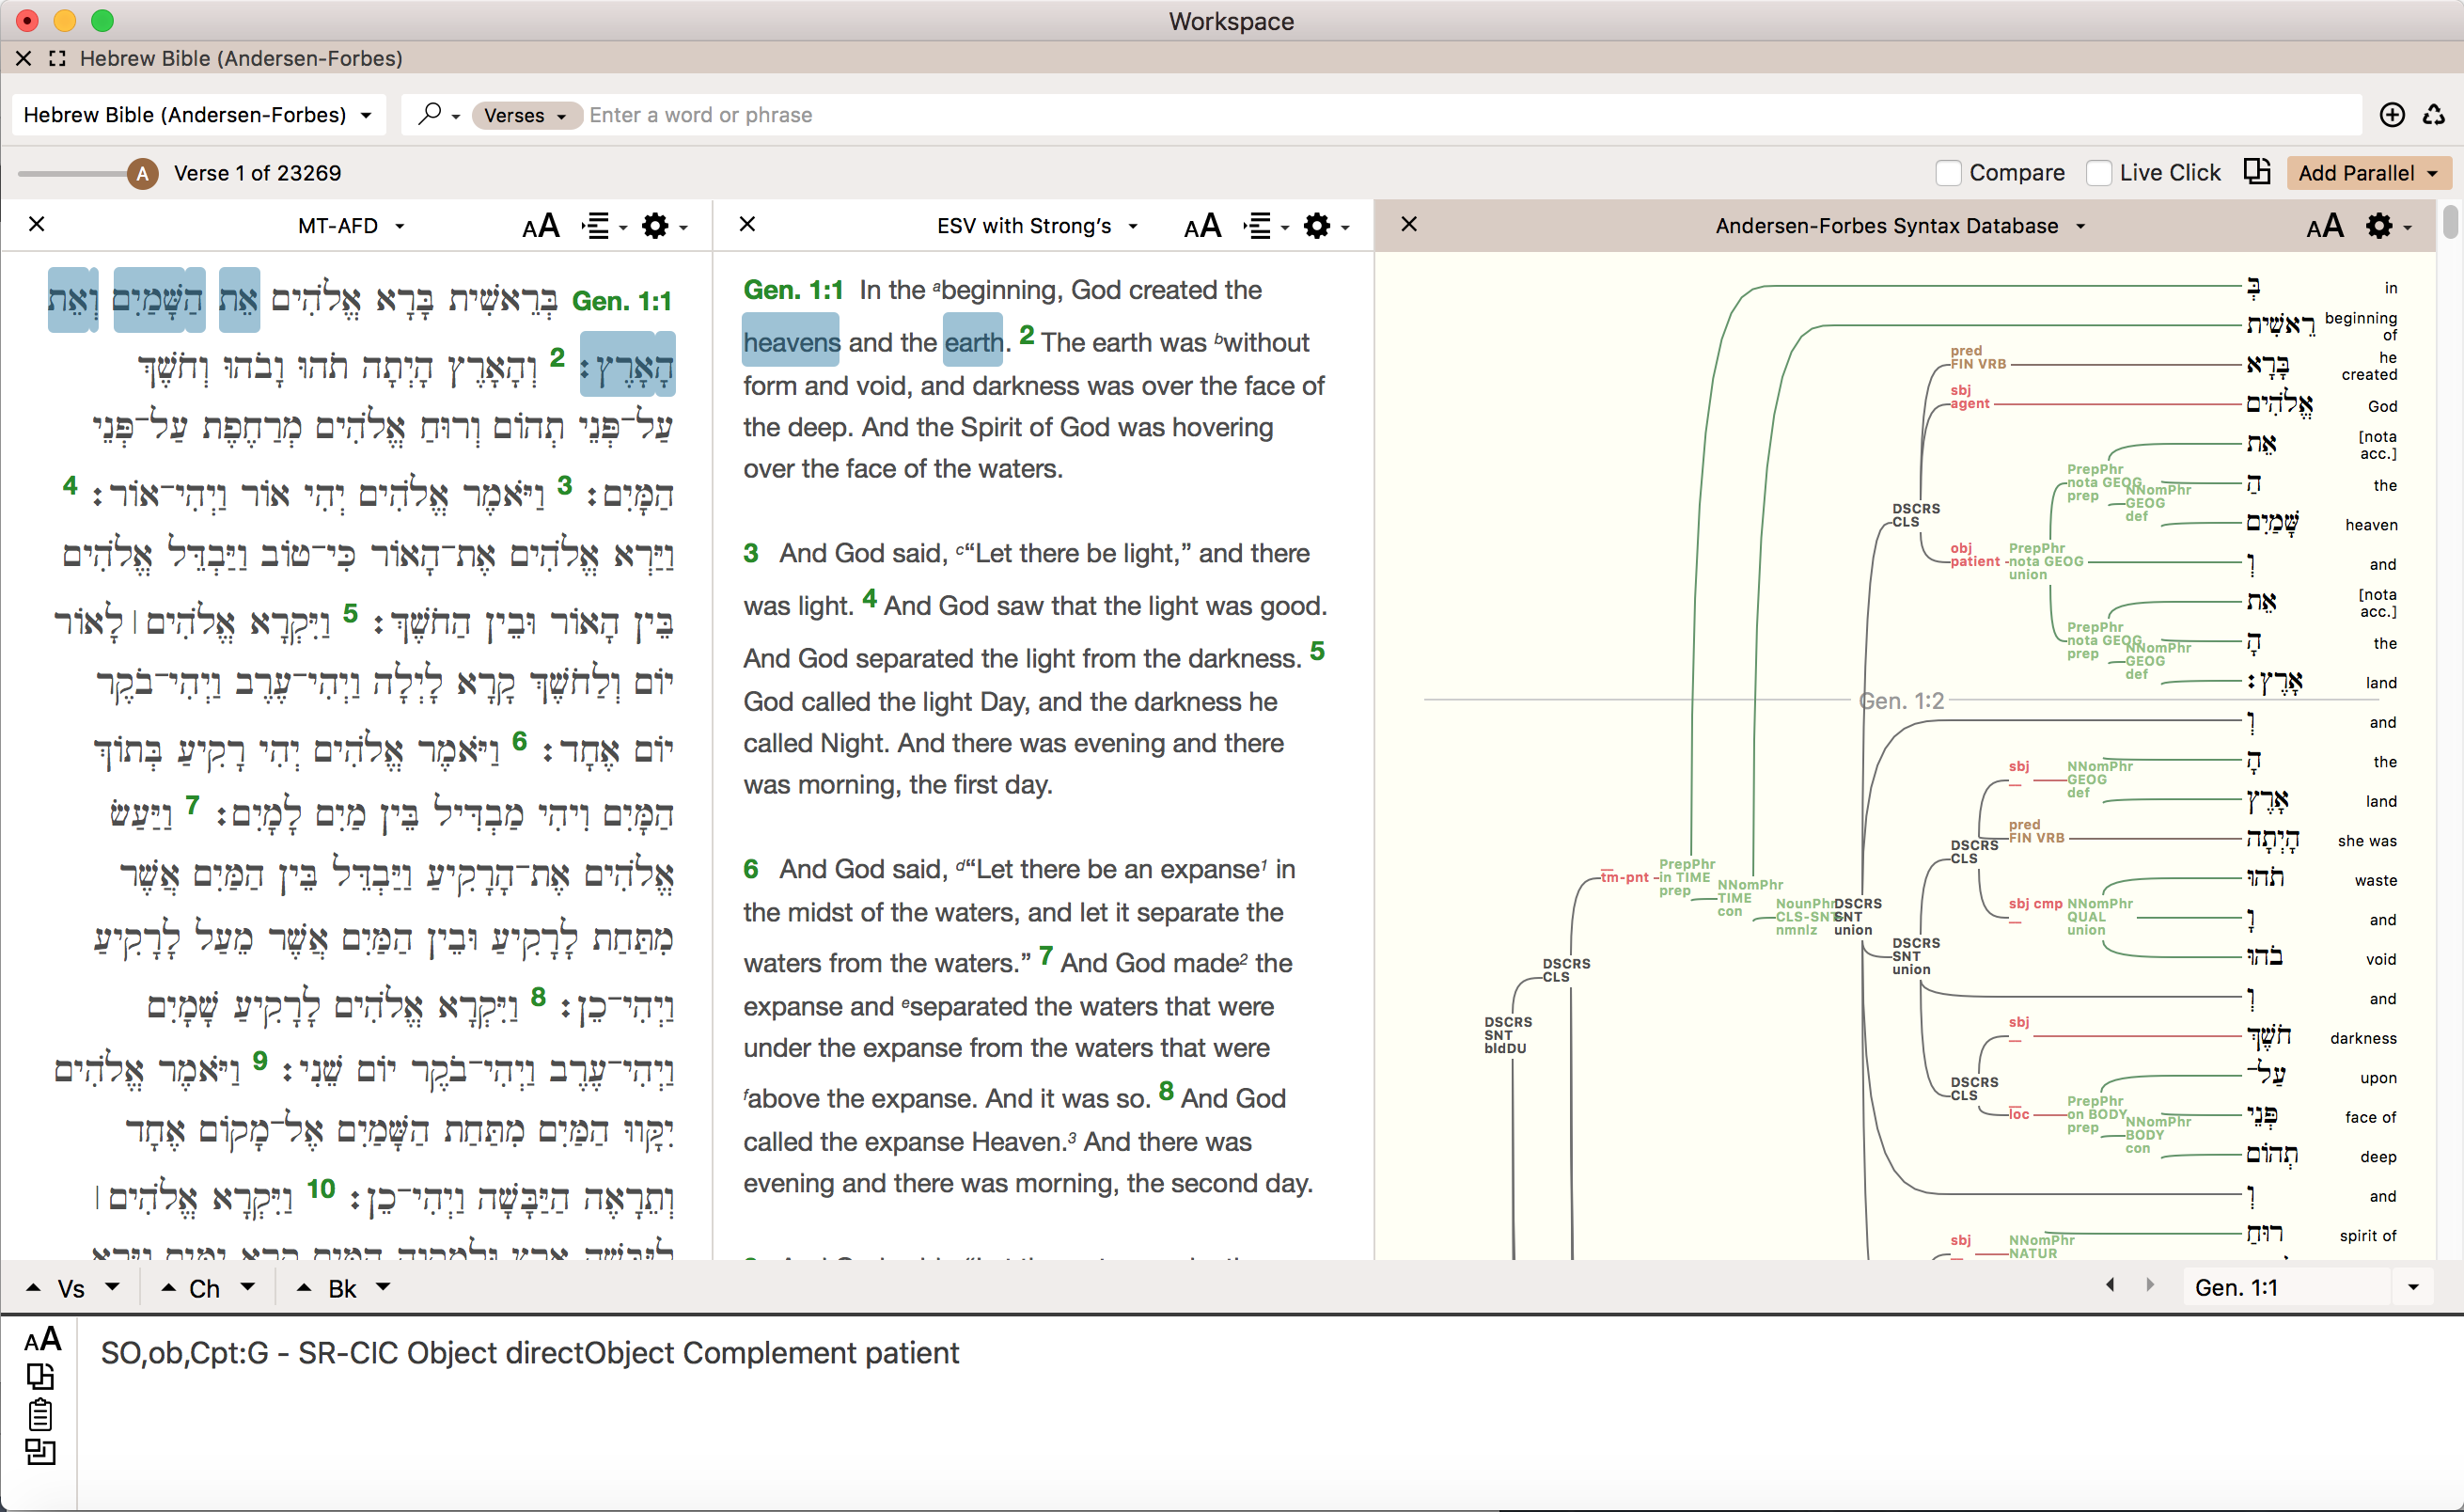Click the verse position slider thumb
Viewport: 2464px width, 1512px height.
143,173
